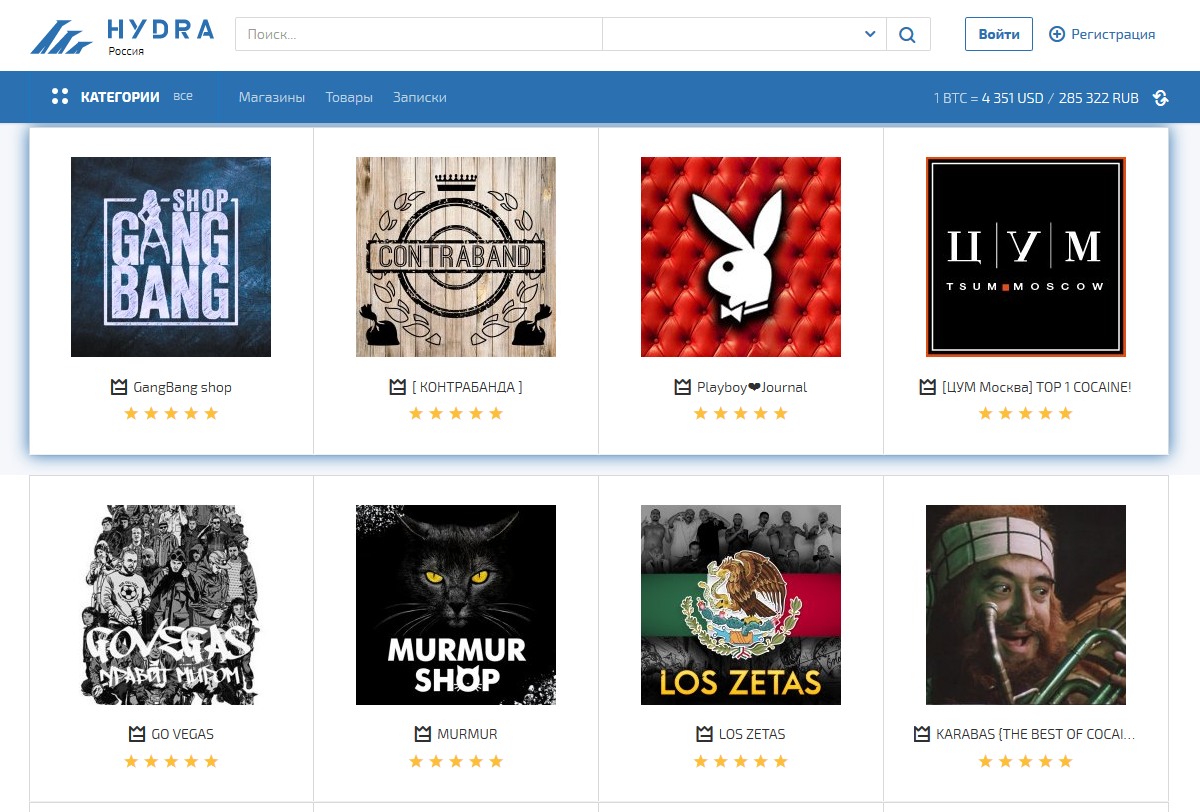Click the HYDRA wordmark text
1200x812 pixels.
(x=161, y=28)
